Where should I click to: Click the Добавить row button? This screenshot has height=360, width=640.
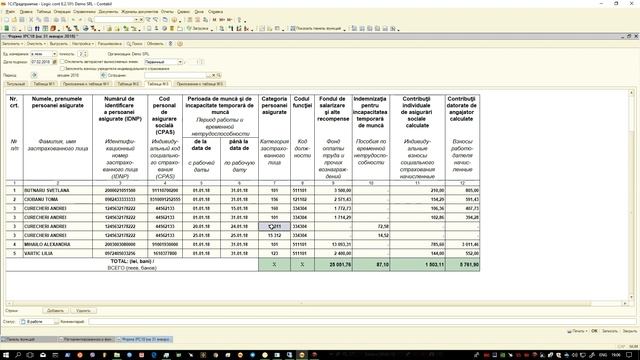pyautogui.click(x=56, y=311)
